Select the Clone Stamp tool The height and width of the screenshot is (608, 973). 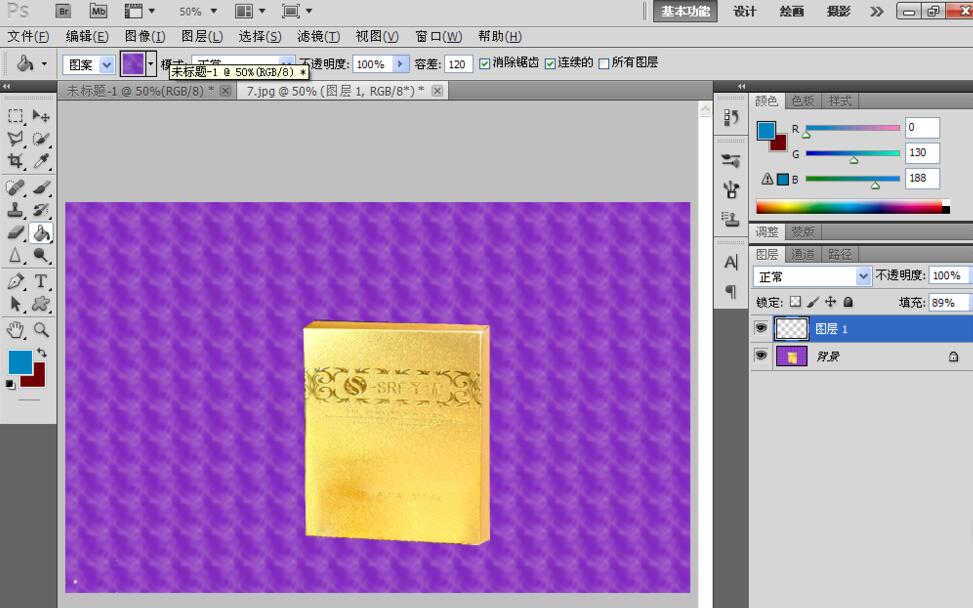[13, 210]
